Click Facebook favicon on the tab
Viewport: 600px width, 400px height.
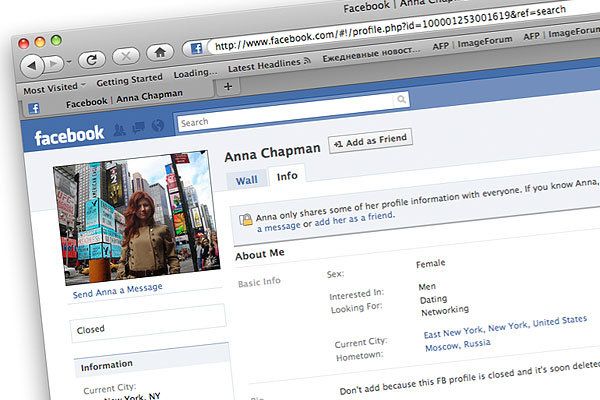34,108
